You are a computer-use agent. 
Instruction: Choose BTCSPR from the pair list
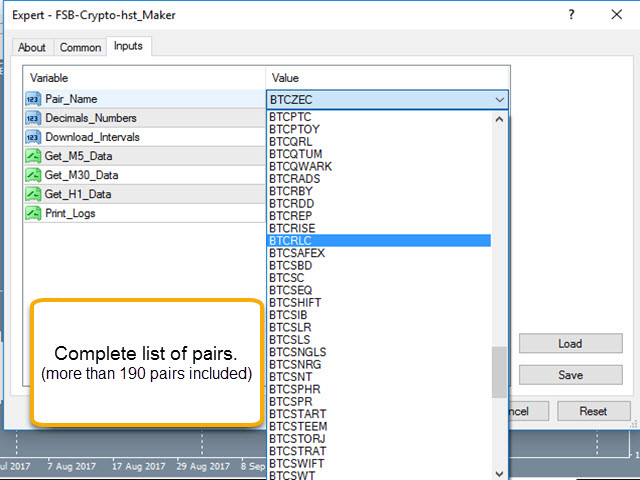pos(379,402)
